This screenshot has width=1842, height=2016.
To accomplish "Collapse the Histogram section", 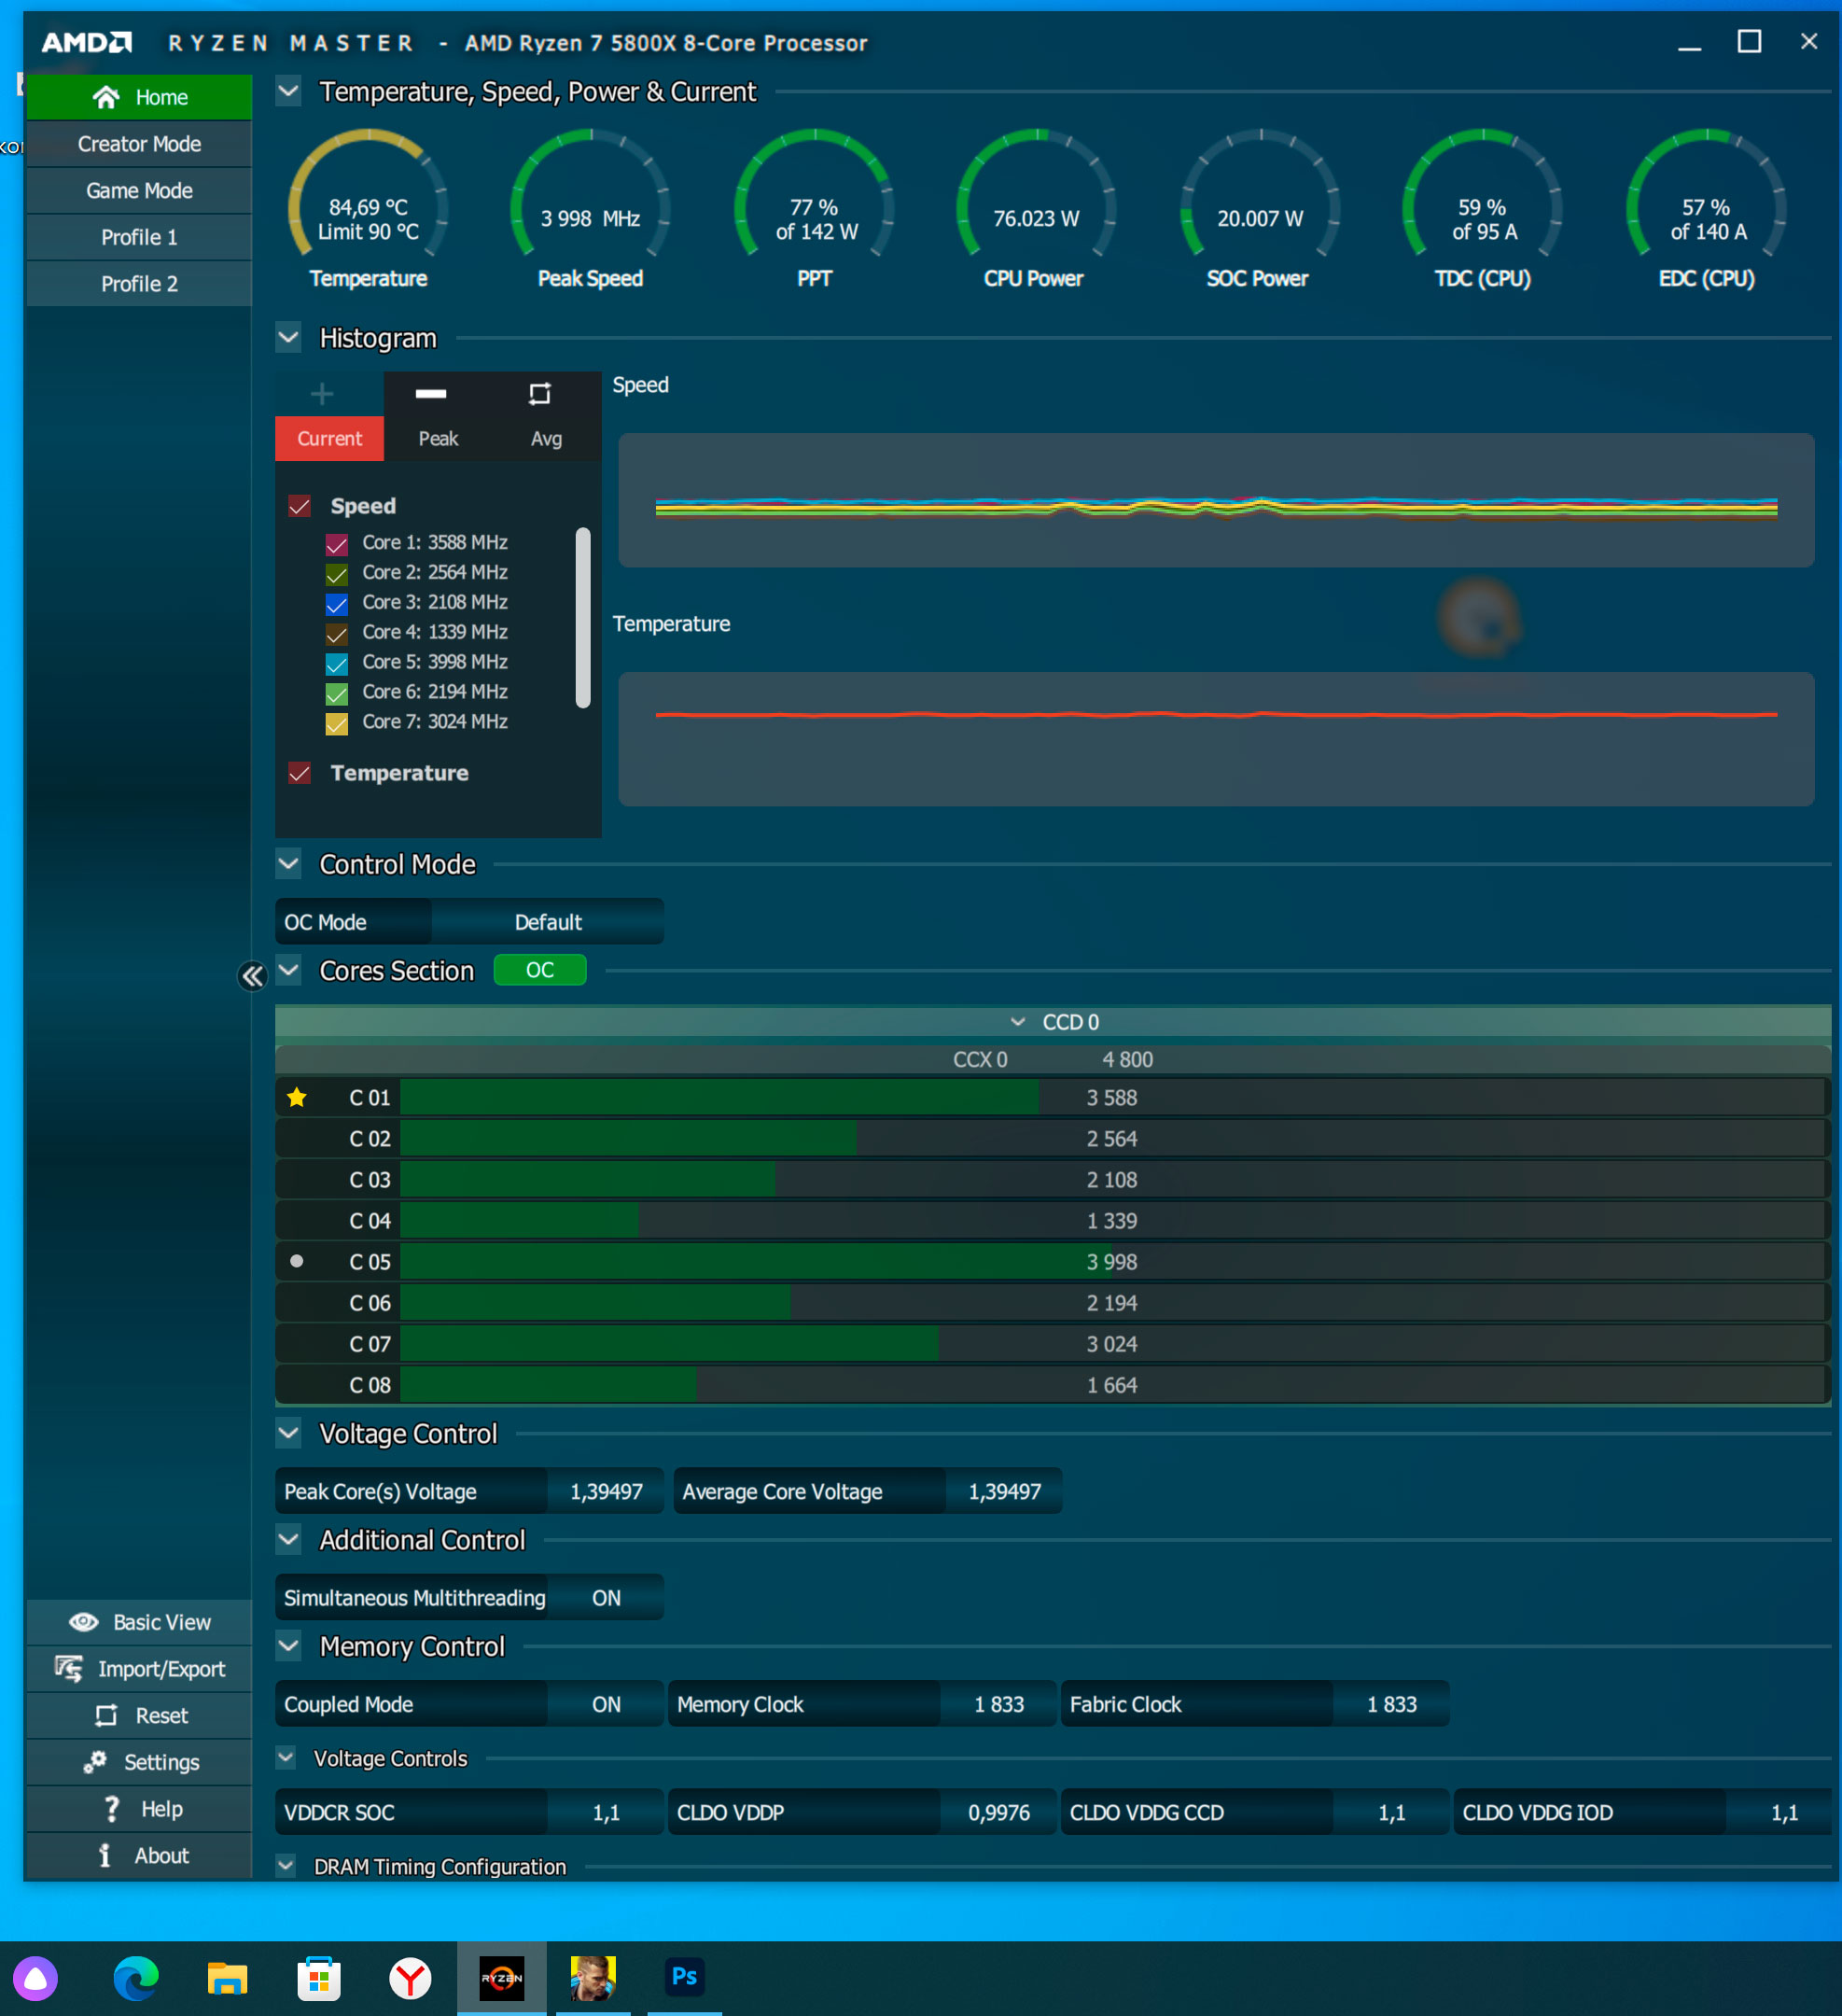I will (288, 338).
